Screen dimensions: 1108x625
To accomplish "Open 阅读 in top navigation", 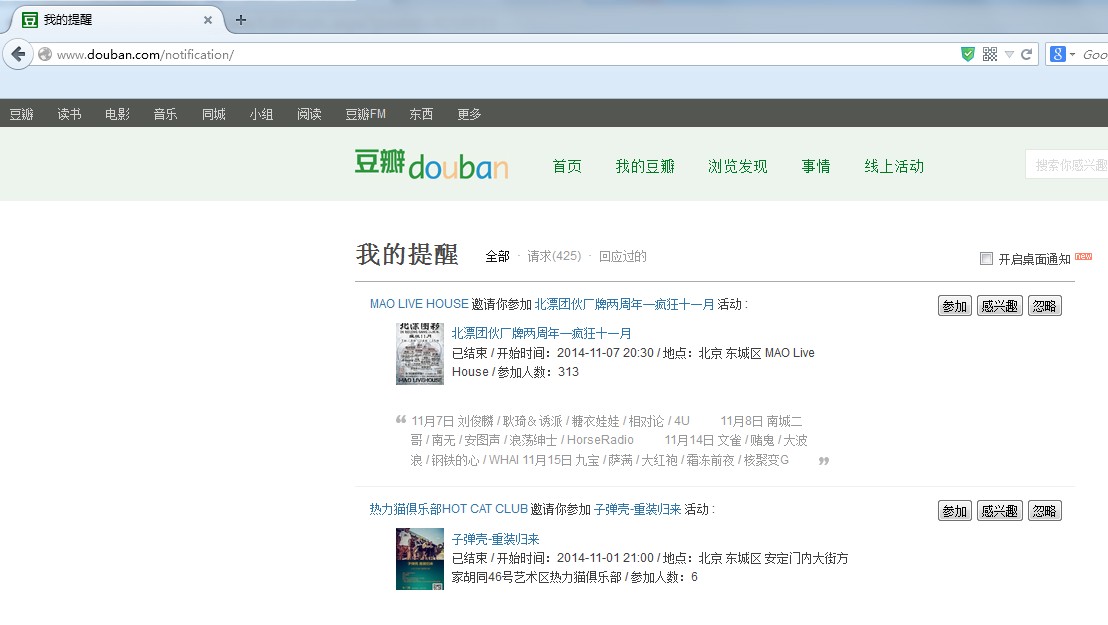I will click(x=310, y=114).
